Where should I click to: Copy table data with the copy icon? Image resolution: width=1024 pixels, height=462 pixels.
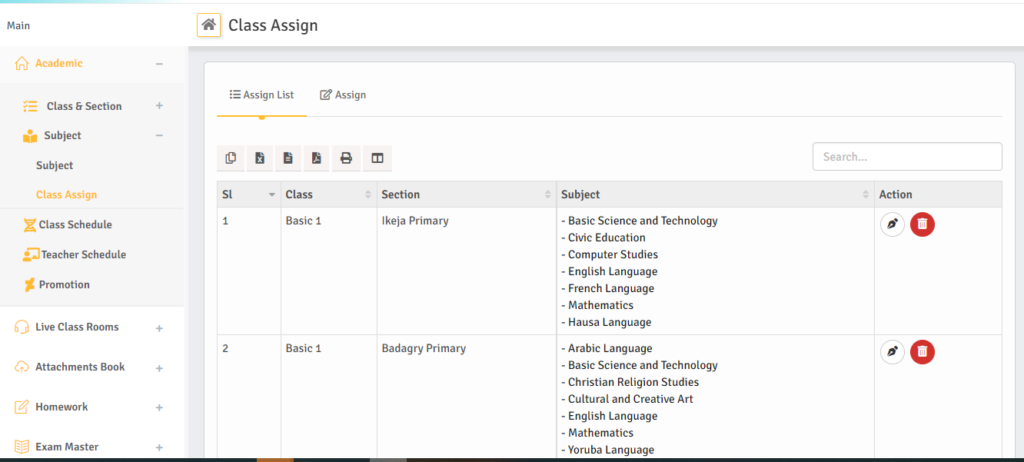tap(231, 158)
